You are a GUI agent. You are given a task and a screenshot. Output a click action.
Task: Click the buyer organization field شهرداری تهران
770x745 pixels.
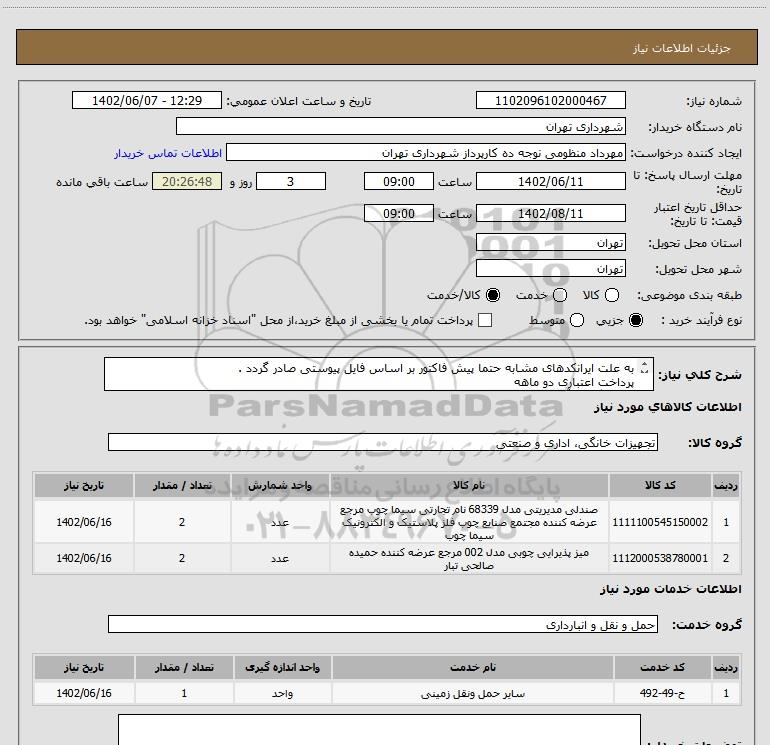(401, 127)
